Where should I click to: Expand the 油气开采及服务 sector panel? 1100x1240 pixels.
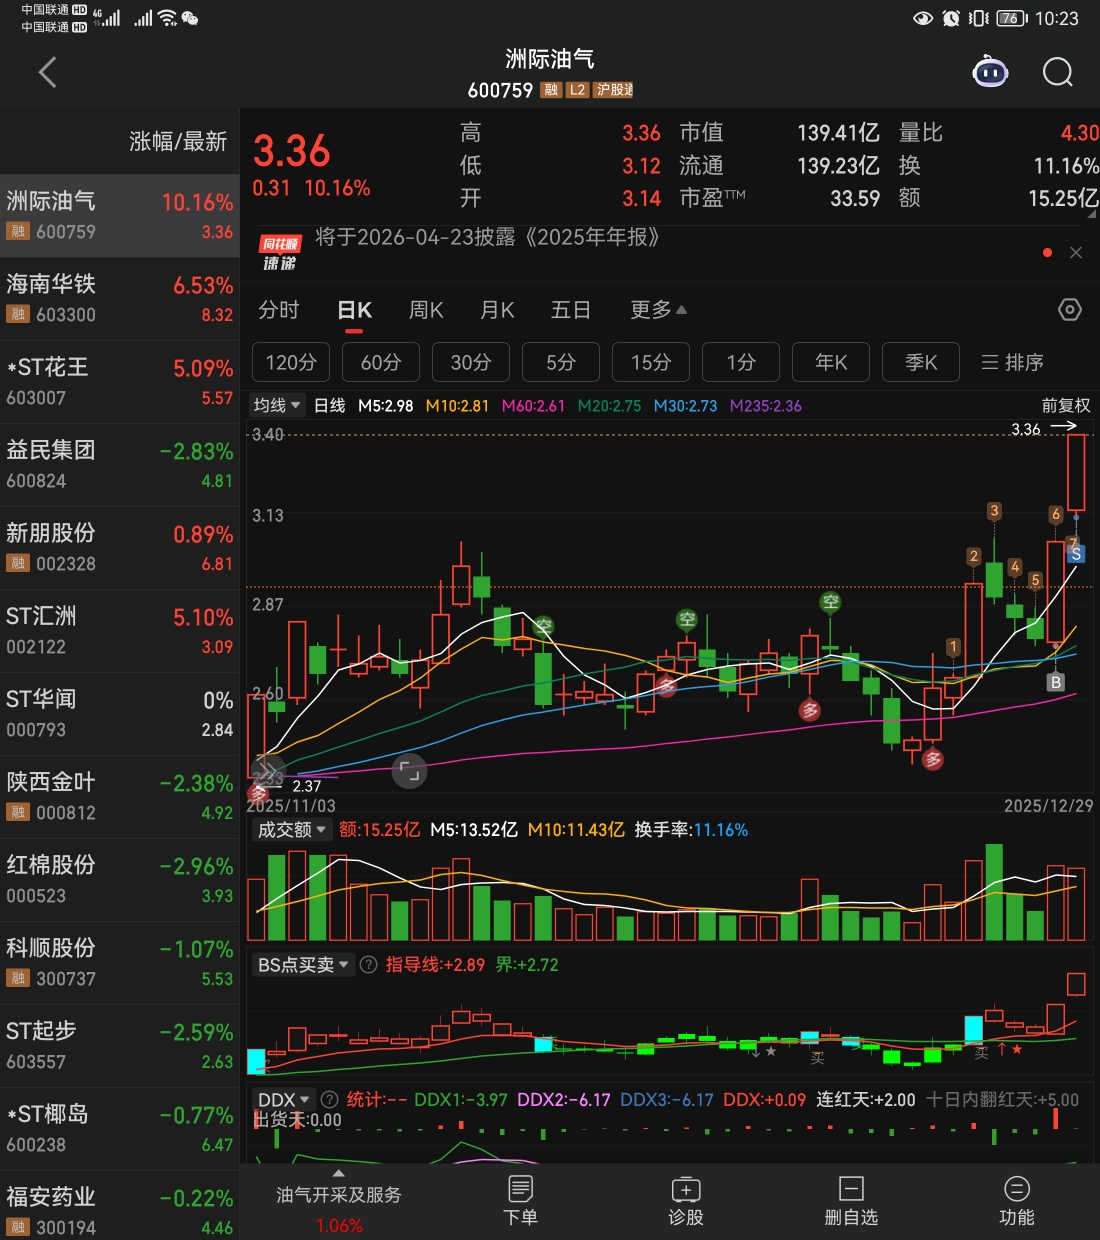coord(339,1201)
